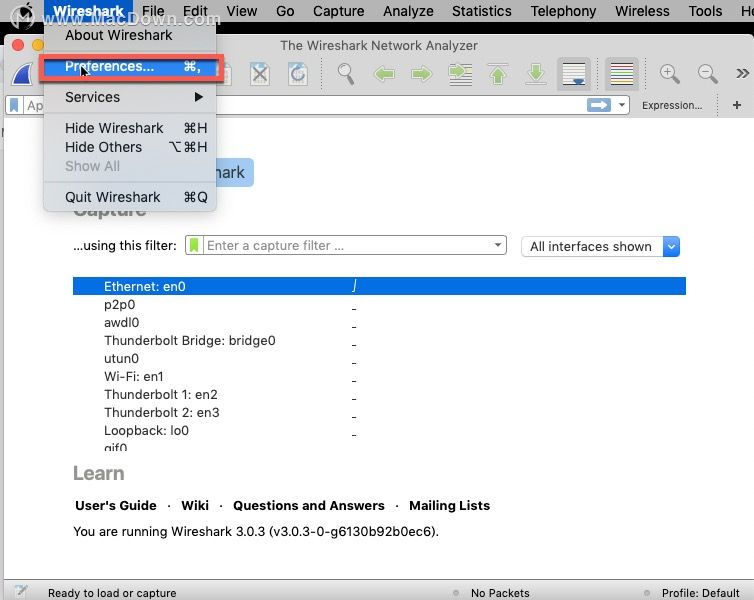The width and height of the screenshot is (754, 600).
Task: Open the Expression dialog for display filters
Action: 672,105
